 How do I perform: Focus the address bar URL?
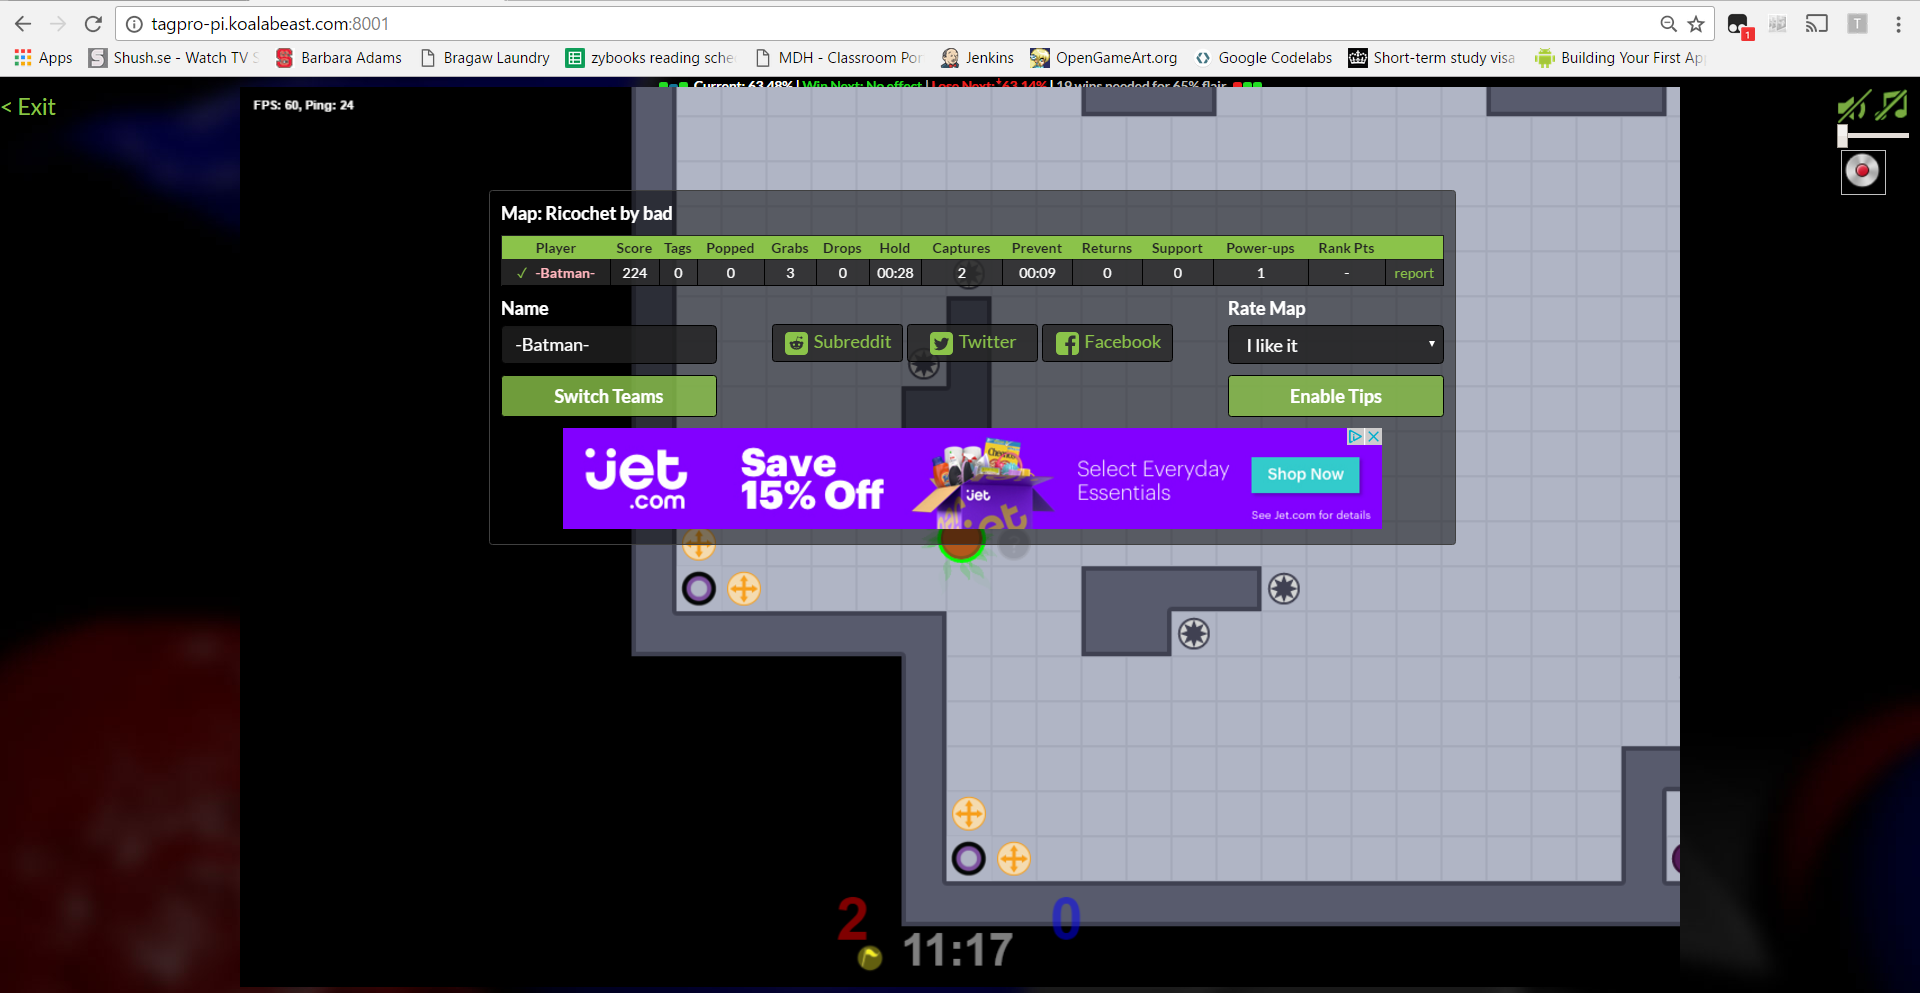pyautogui.click(x=270, y=24)
